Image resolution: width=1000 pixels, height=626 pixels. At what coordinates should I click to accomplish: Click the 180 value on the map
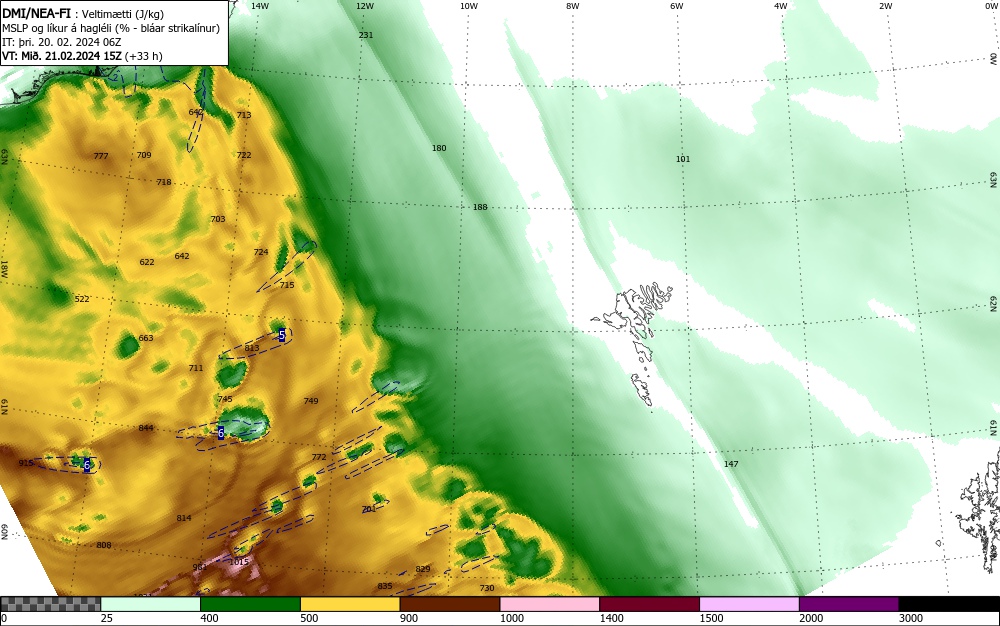[x=439, y=148]
